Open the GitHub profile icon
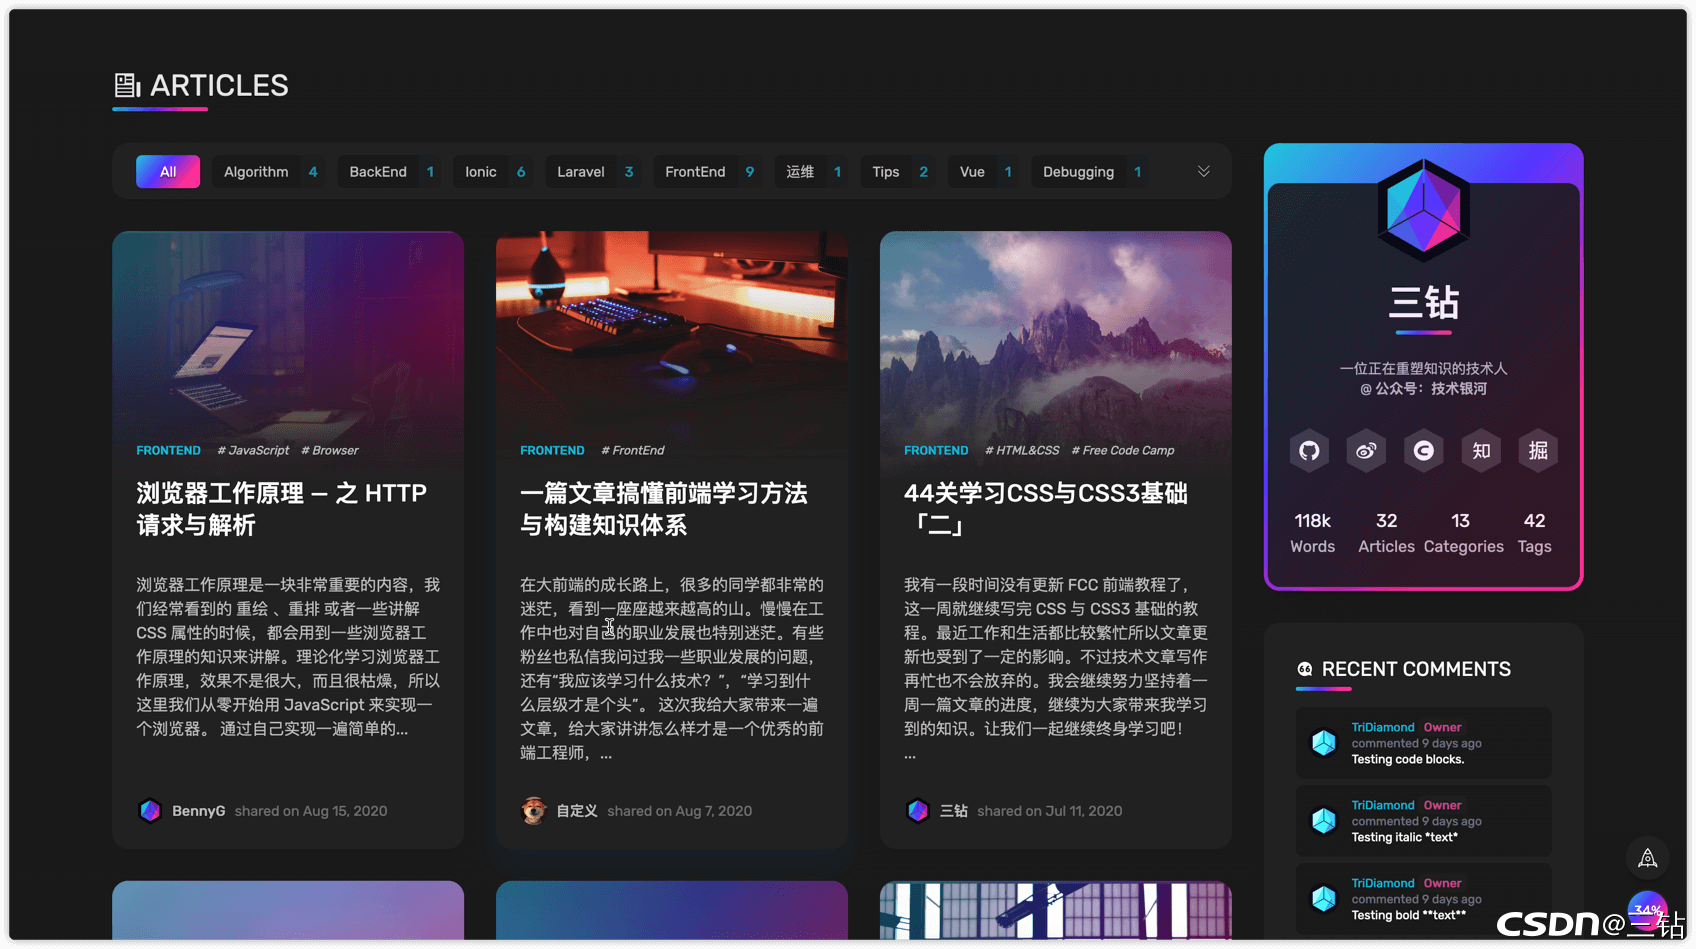1696x949 pixels. 1309,451
